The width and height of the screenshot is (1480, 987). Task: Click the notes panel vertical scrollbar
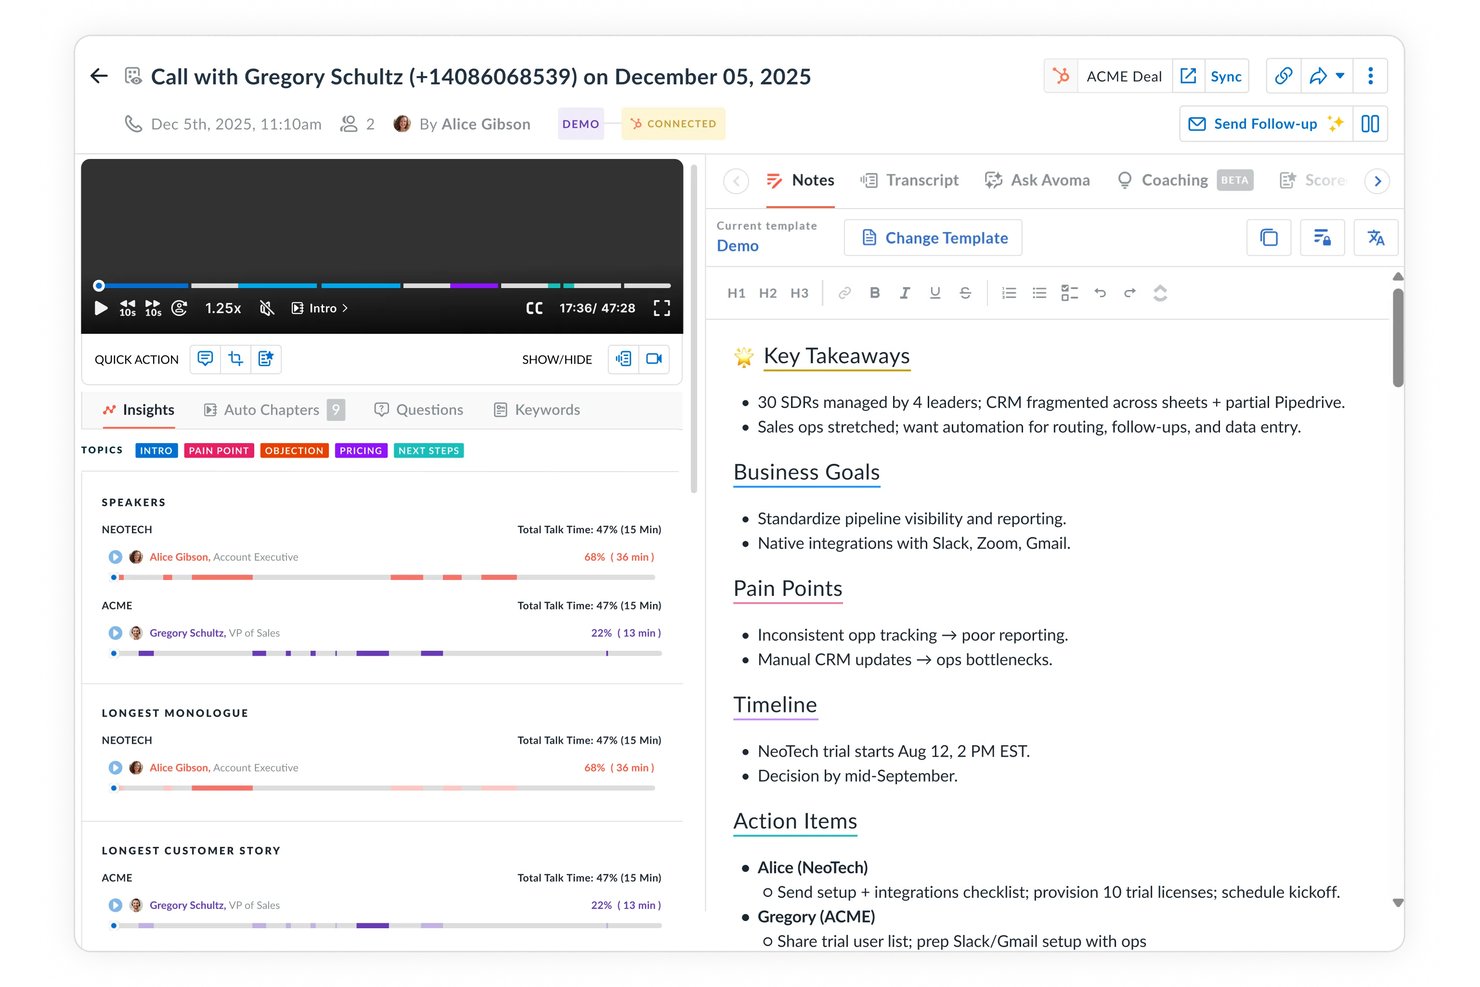click(1398, 338)
